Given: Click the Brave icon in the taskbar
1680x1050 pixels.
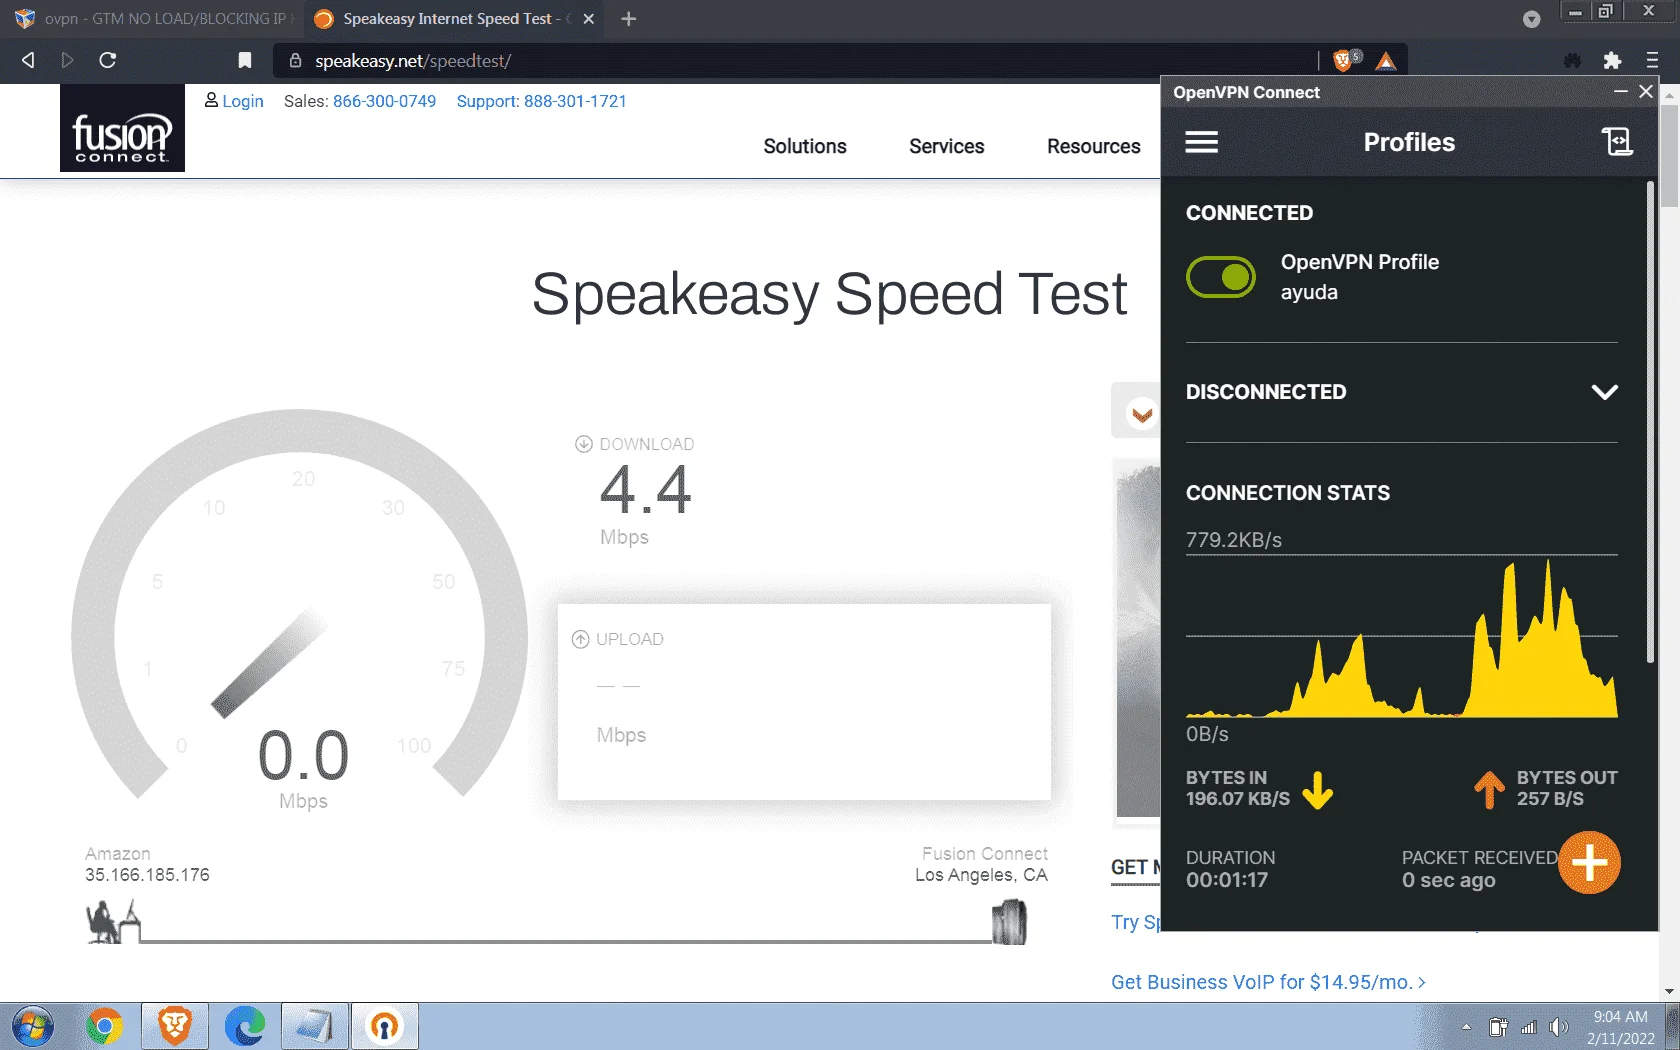Looking at the screenshot, I should click(175, 1027).
